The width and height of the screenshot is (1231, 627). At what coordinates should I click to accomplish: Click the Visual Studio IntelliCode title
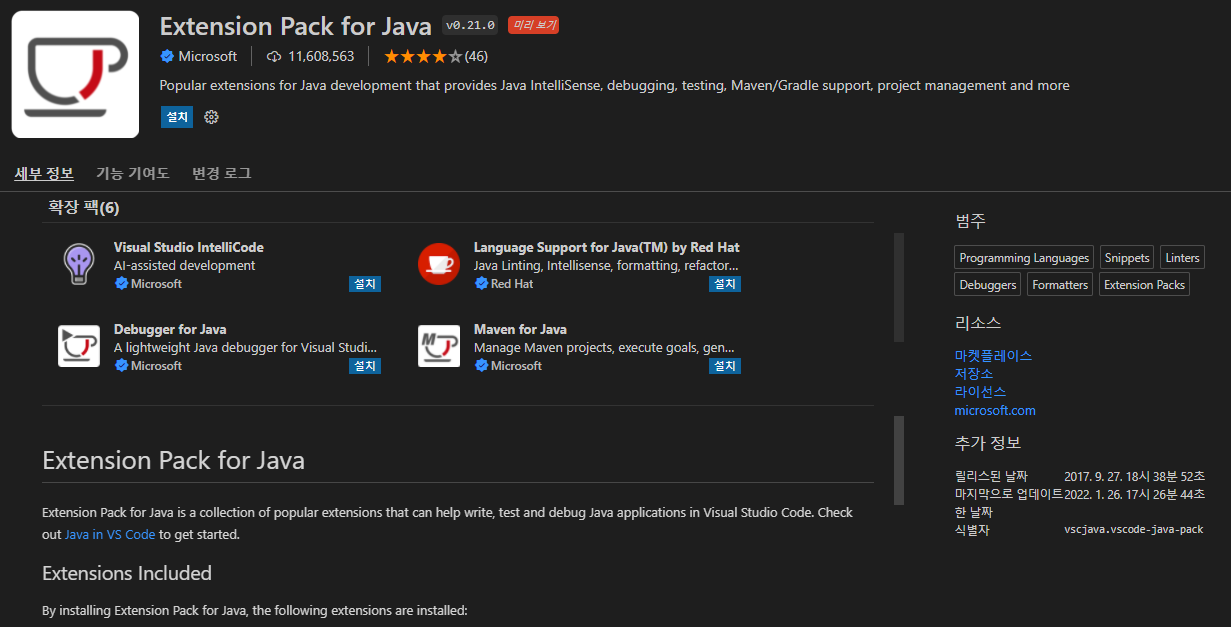189,247
